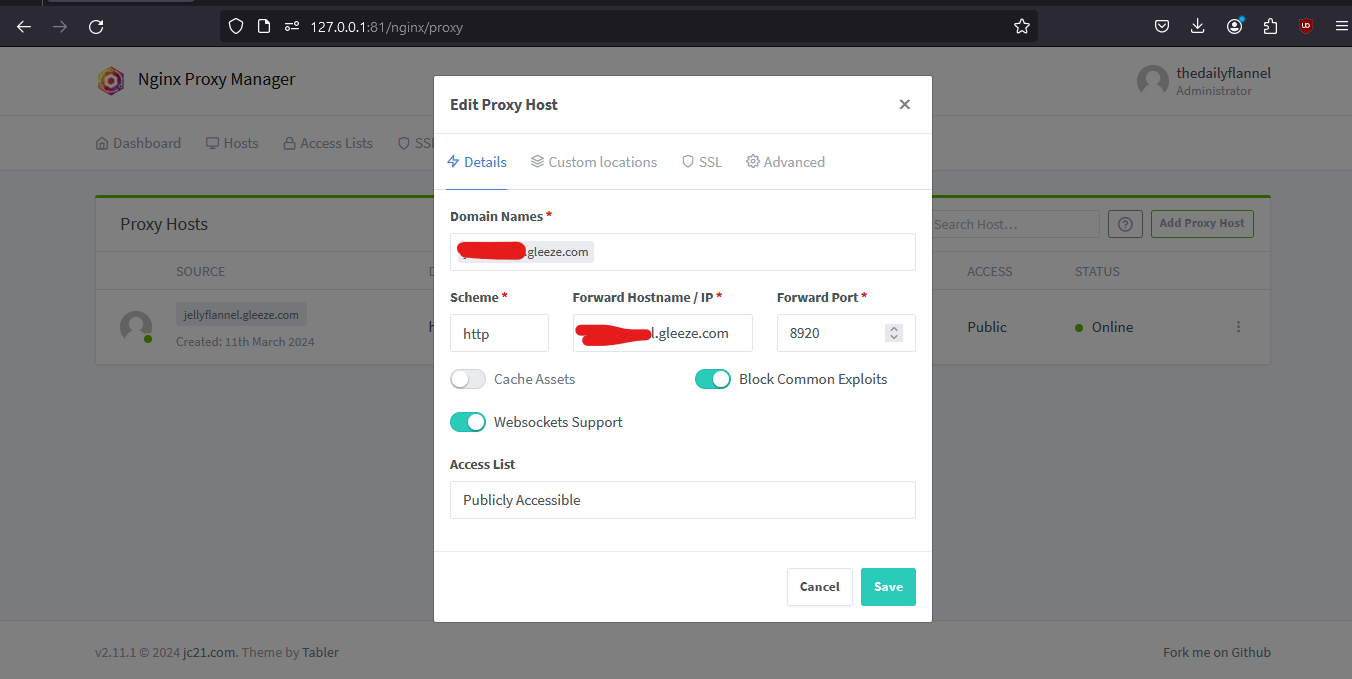The width and height of the screenshot is (1352, 679).
Task: Open the uBlock Origin extension icon
Action: pos(1306,27)
